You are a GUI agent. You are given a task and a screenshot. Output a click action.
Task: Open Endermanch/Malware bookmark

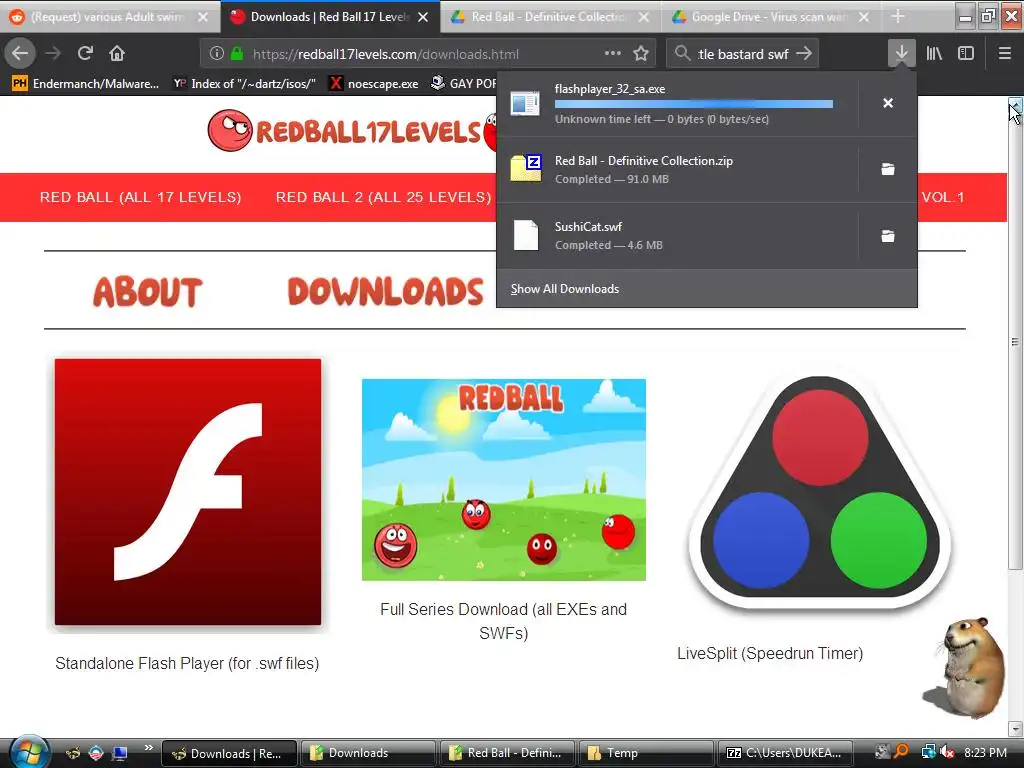[85, 84]
